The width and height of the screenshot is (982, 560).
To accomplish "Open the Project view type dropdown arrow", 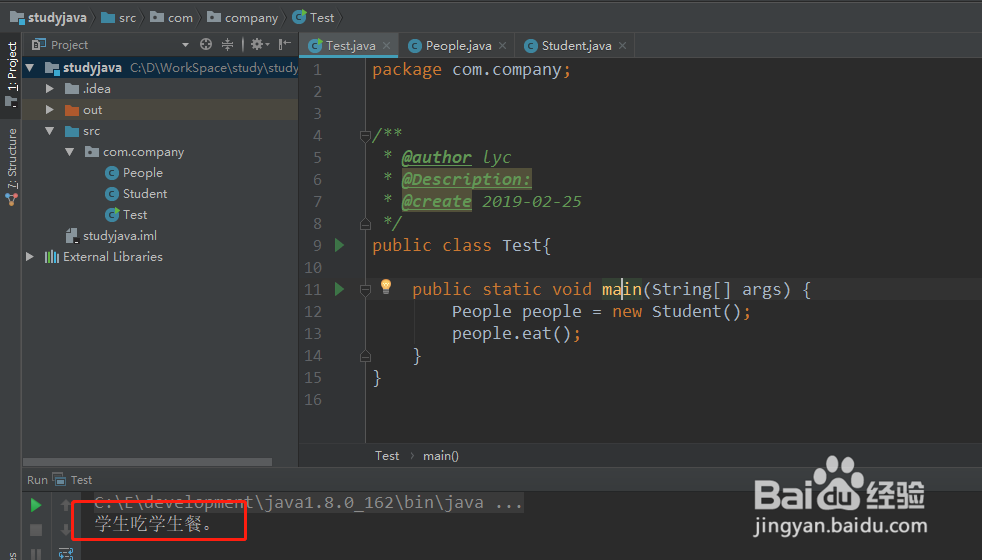I will (x=185, y=45).
